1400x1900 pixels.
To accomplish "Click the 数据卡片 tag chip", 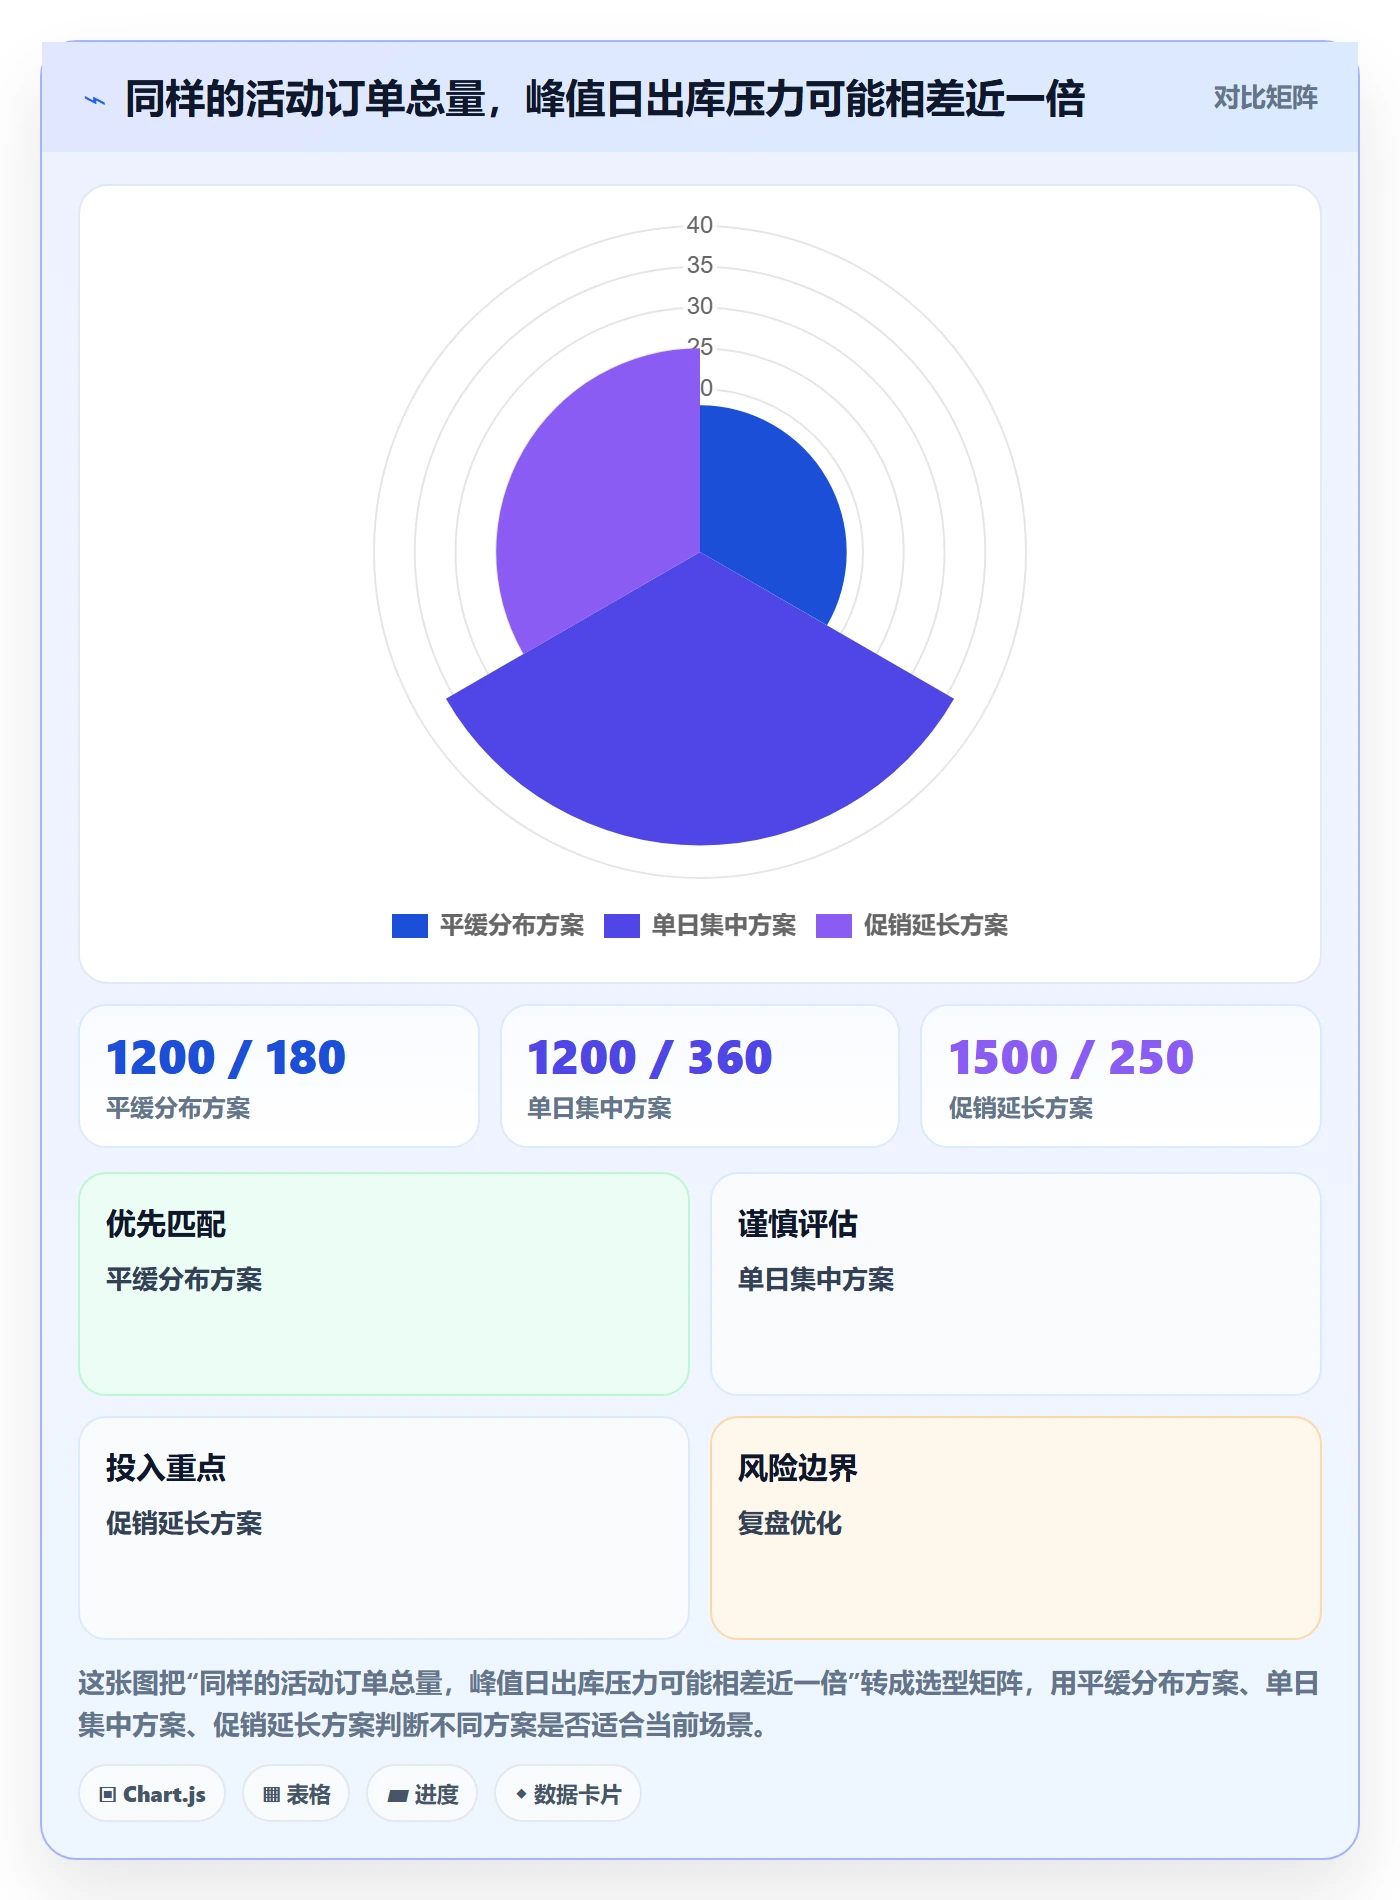I will 568,1794.
